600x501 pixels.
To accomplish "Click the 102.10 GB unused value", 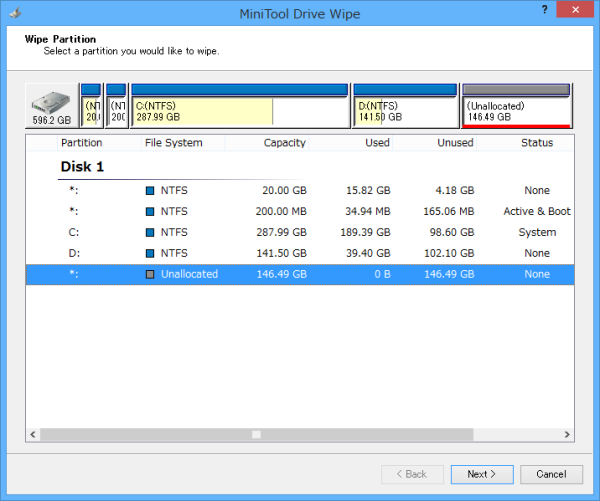I will (x=449, y=253).
